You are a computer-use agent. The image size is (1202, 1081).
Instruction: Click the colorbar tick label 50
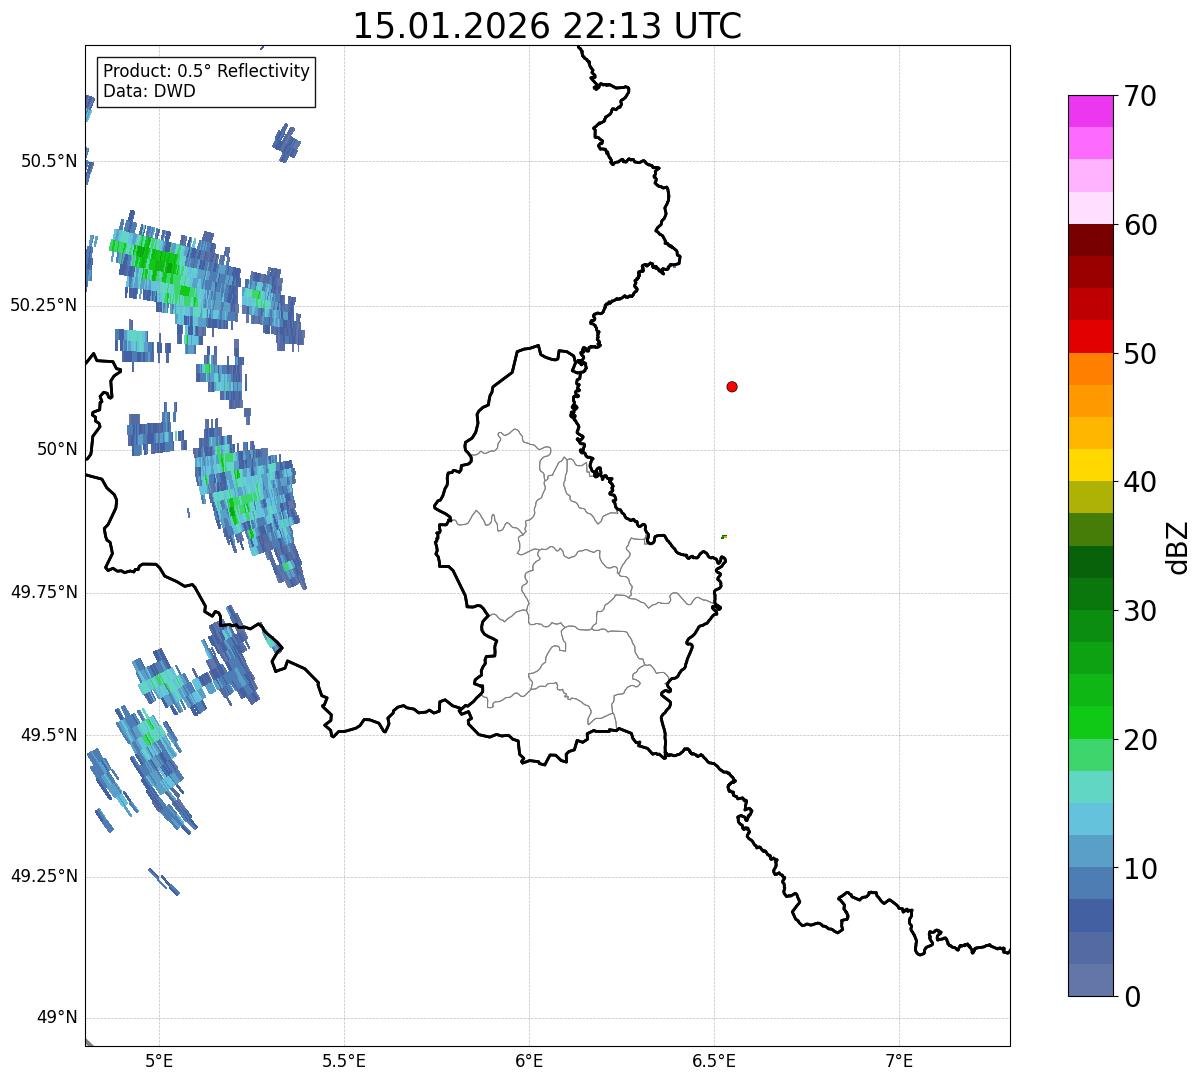click(1140, 354)
